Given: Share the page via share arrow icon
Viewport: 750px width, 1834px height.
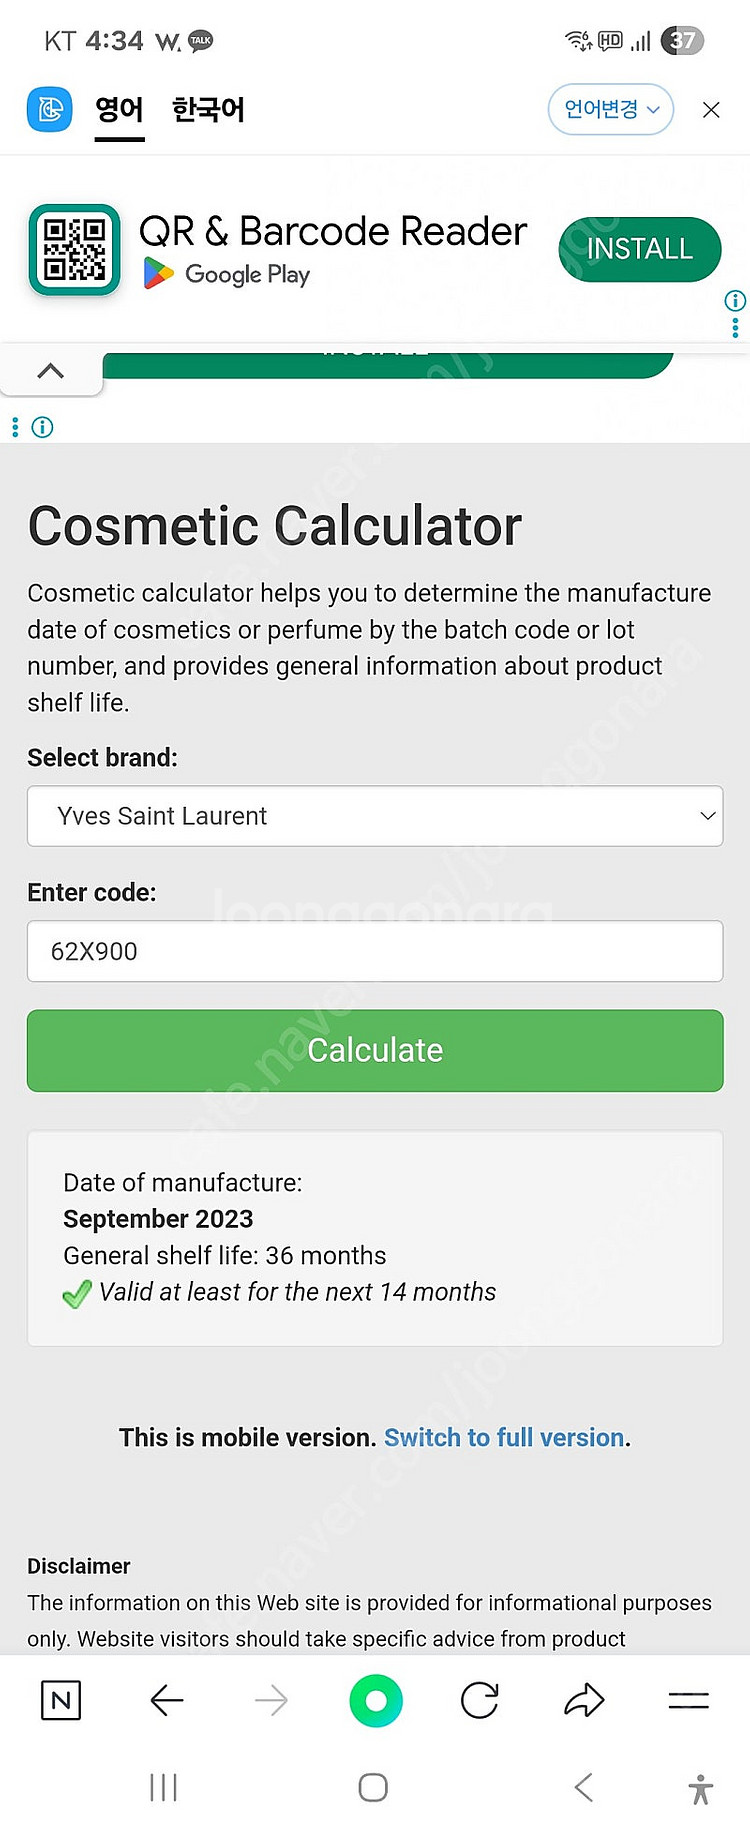Looking at the screenshot, I should tap(585, 1700).
